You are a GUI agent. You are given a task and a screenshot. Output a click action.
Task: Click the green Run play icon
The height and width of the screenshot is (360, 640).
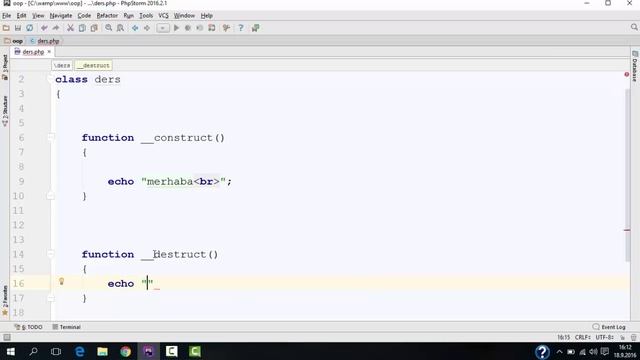[176, 28]
